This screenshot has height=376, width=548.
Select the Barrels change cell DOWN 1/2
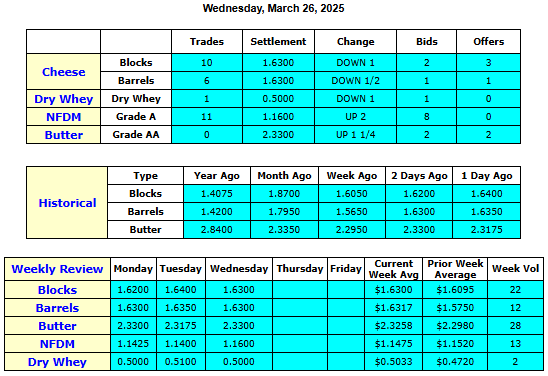tap(355, 81)
